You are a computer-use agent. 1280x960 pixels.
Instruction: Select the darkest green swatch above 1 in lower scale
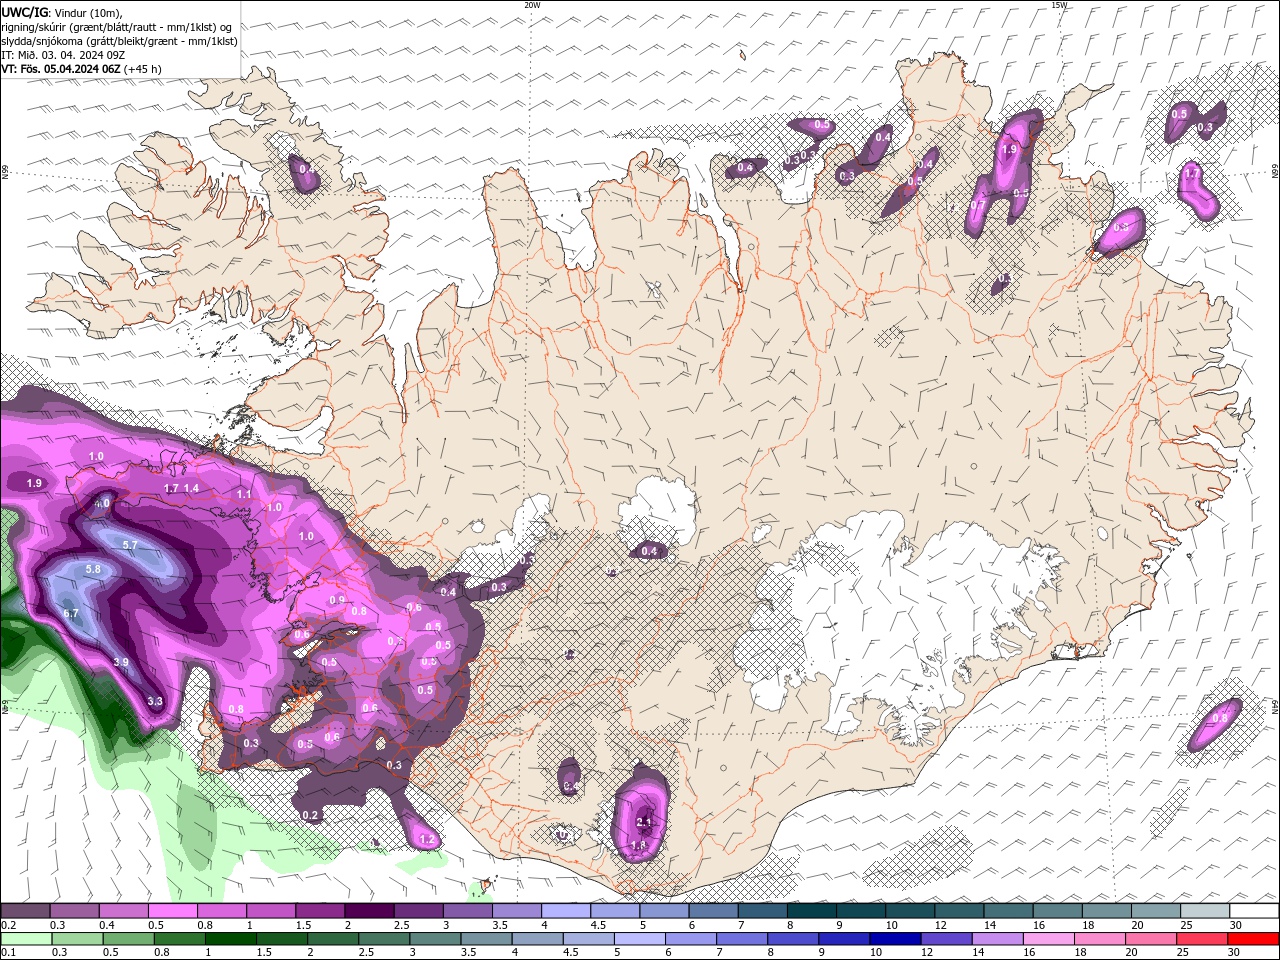coord(230,940)
